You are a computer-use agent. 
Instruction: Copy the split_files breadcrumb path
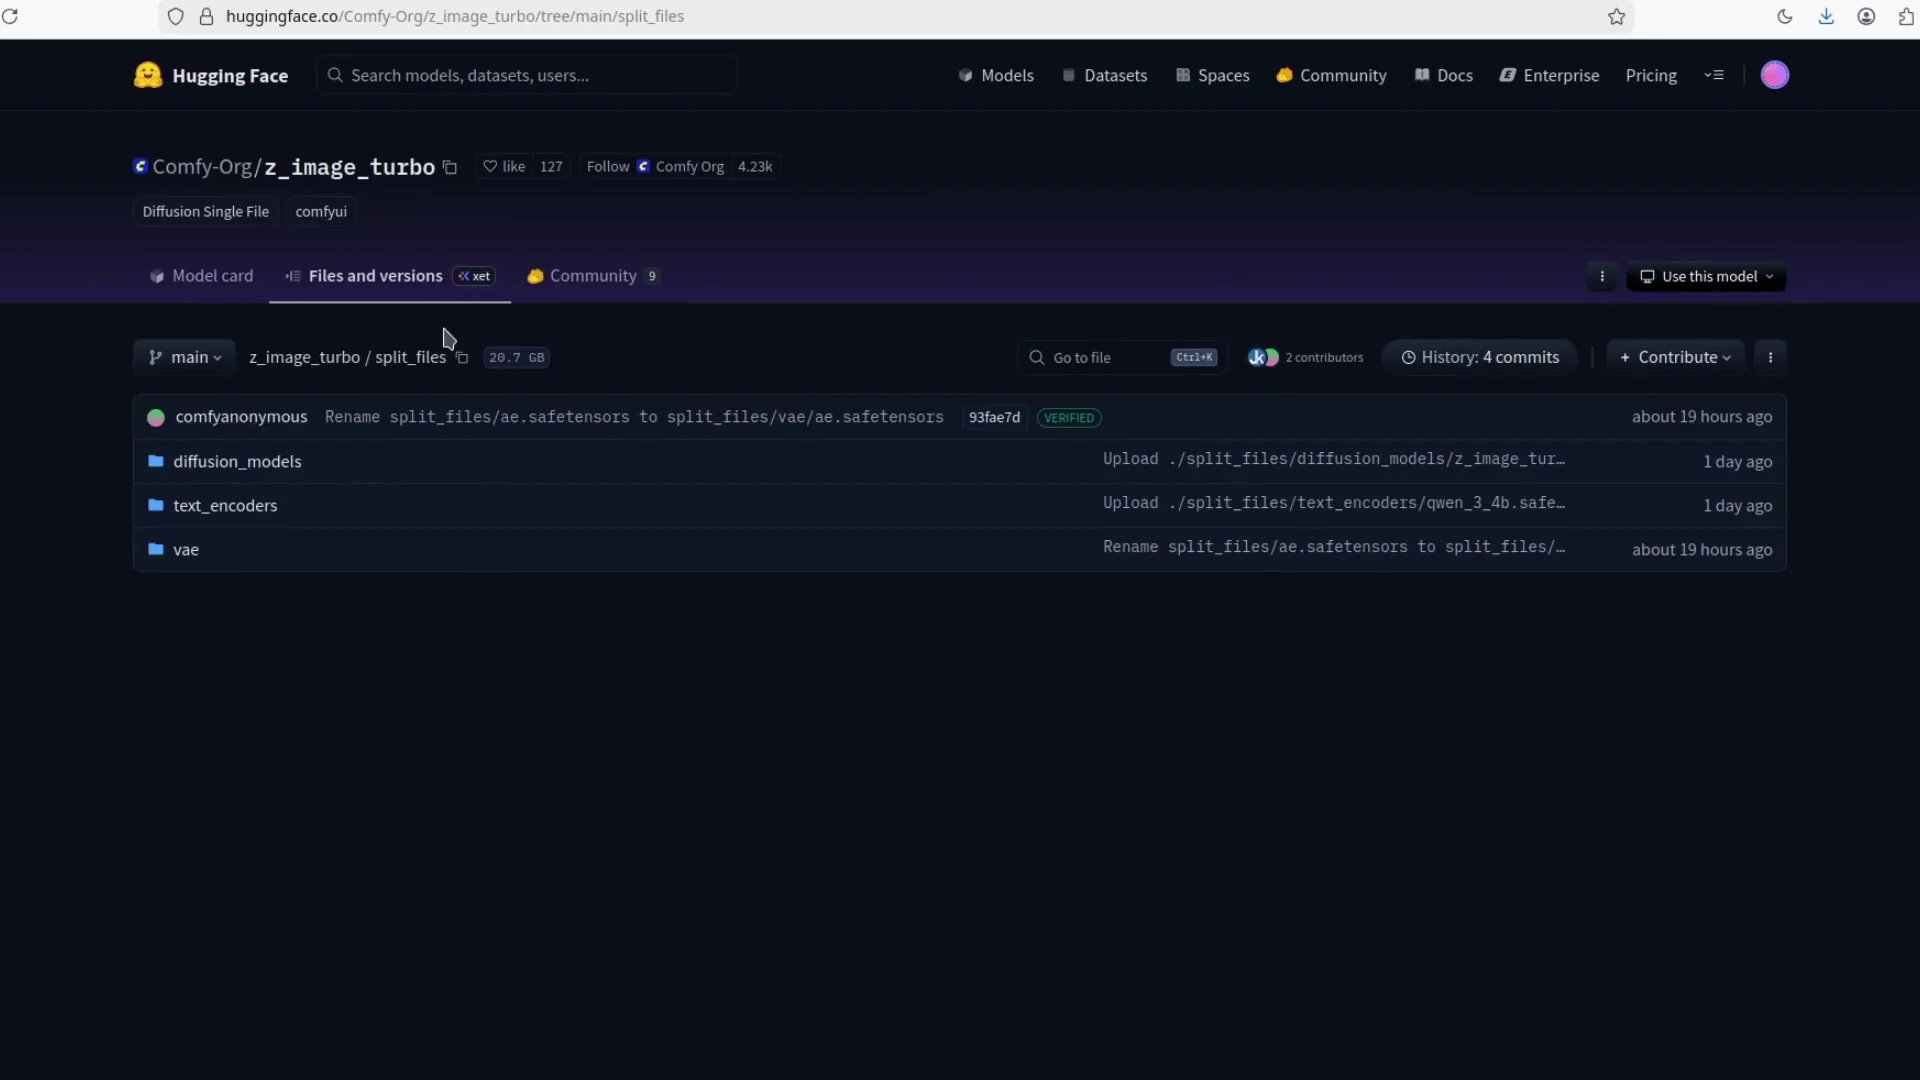462,357
